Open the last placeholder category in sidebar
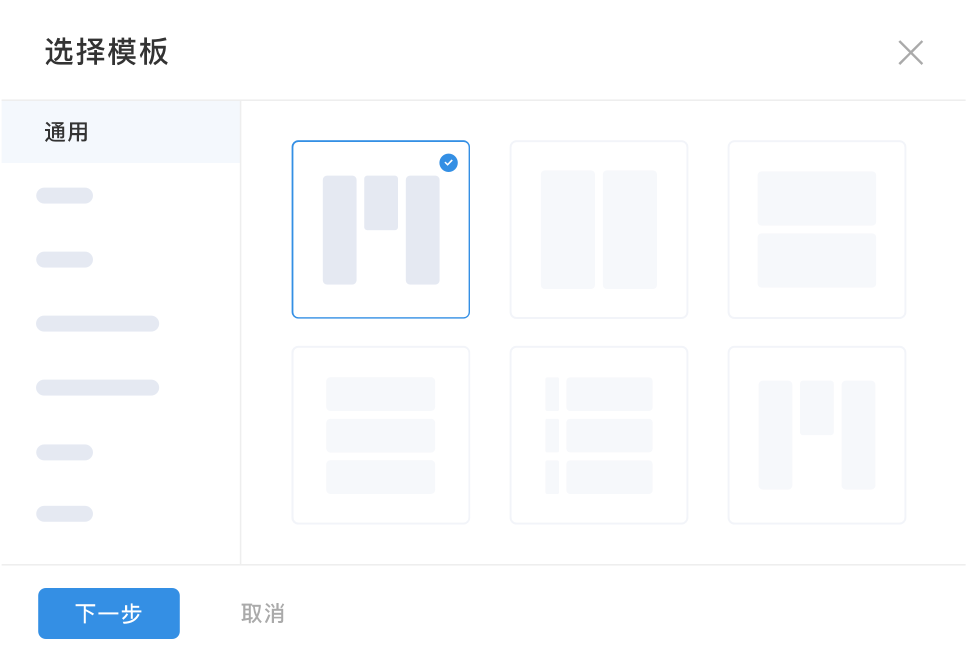966x664 pixels. [x=65, y=514]
